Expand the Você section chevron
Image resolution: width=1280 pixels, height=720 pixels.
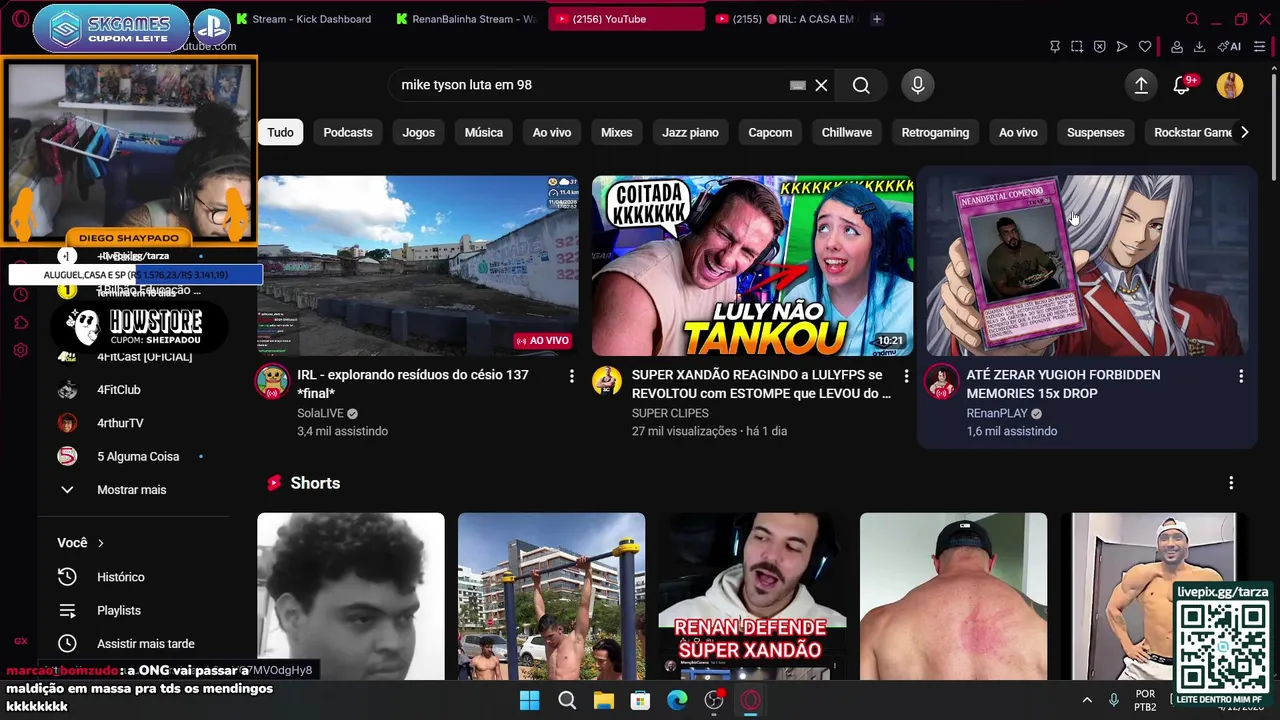click(x=101, y=543)
